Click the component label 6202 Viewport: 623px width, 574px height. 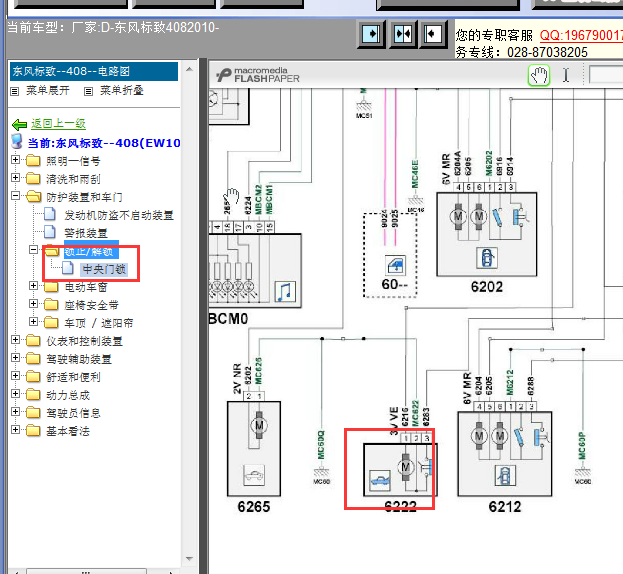point(487,286)
